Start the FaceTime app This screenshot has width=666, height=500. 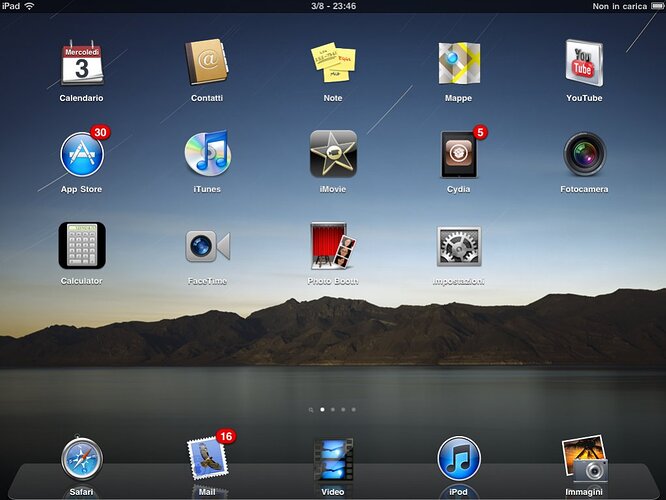pos(207,246)
